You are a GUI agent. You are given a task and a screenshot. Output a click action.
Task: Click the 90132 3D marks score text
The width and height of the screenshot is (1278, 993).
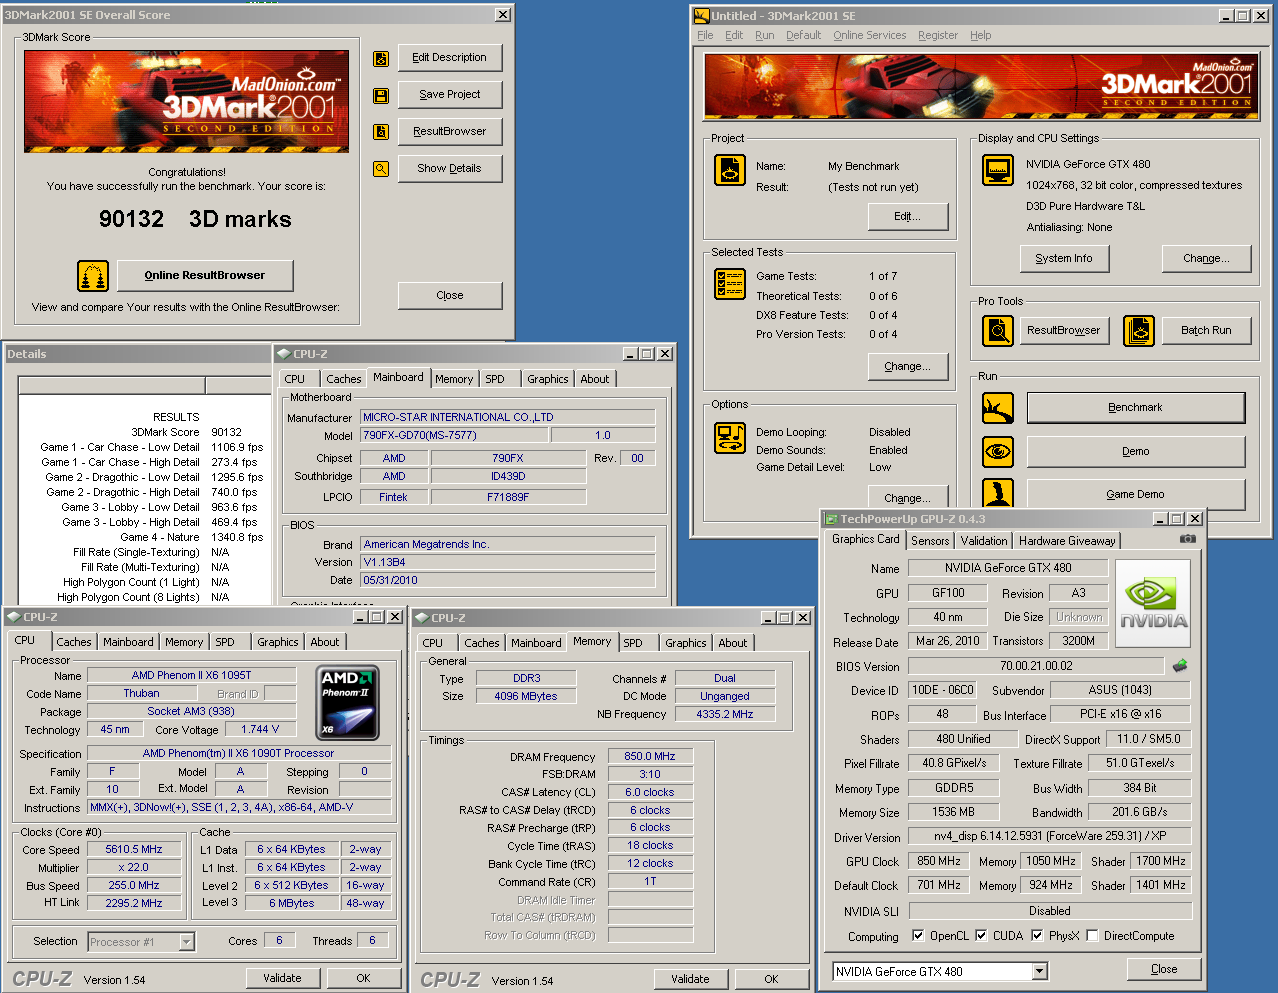point(195,220)
